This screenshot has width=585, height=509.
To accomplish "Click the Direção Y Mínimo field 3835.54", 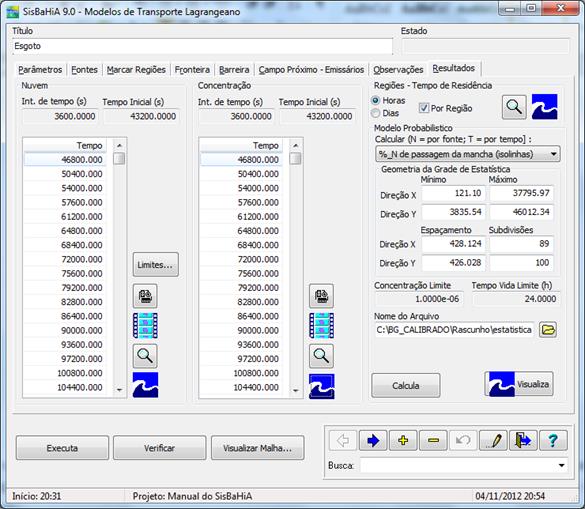I will 454,212.
